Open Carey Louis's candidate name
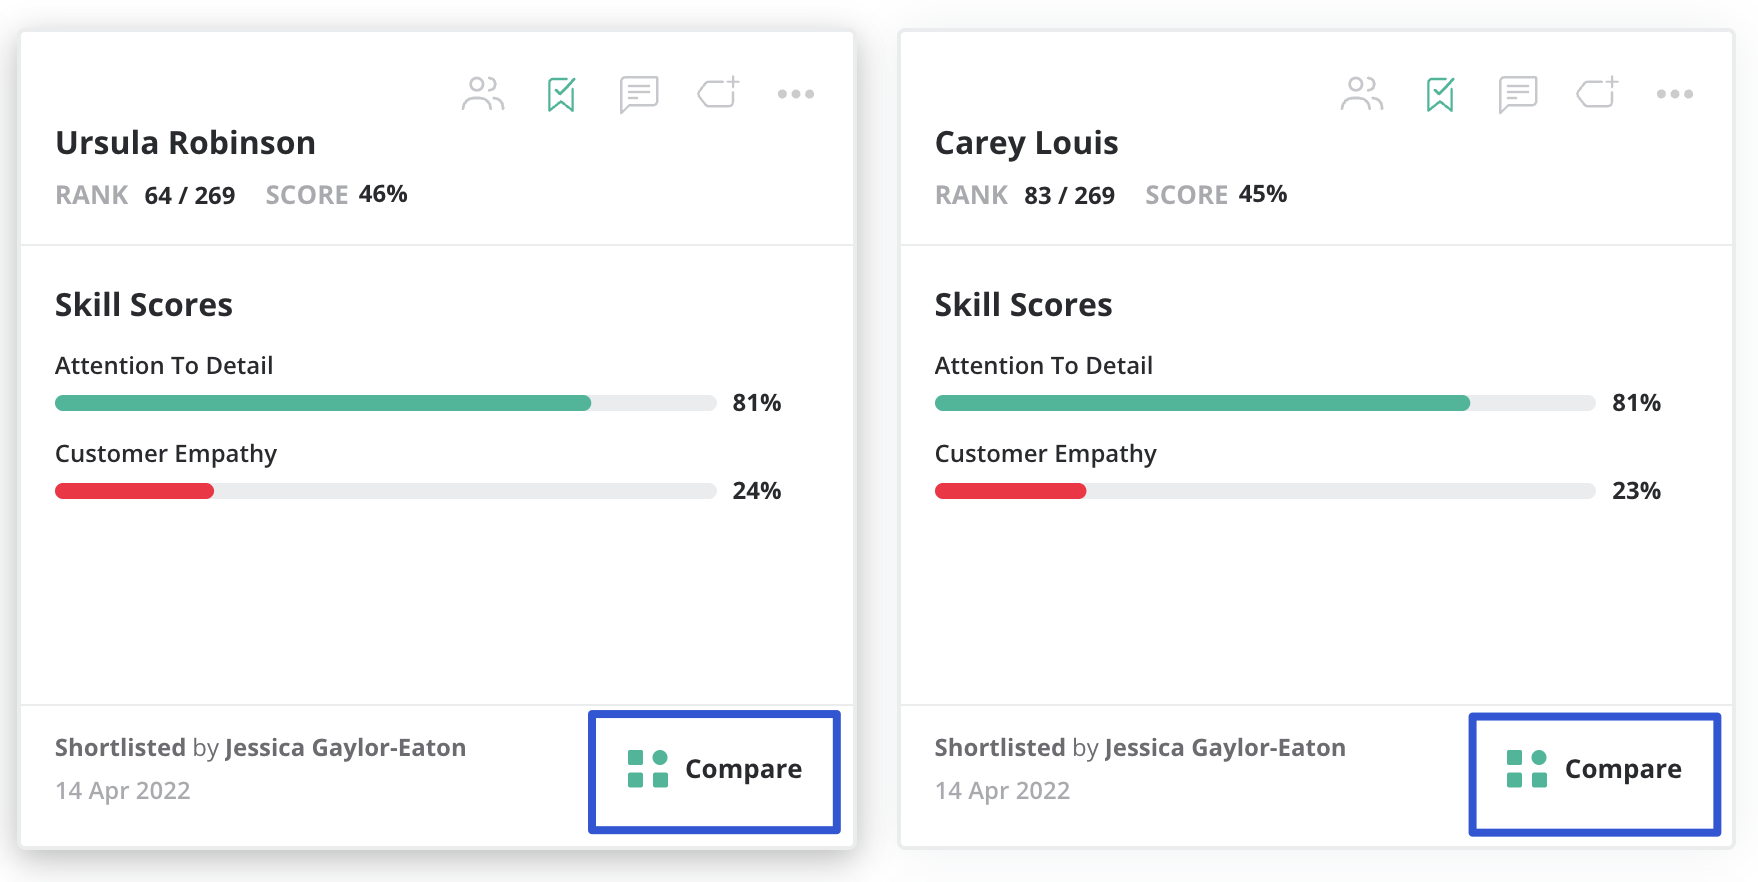 point(1026,143)
